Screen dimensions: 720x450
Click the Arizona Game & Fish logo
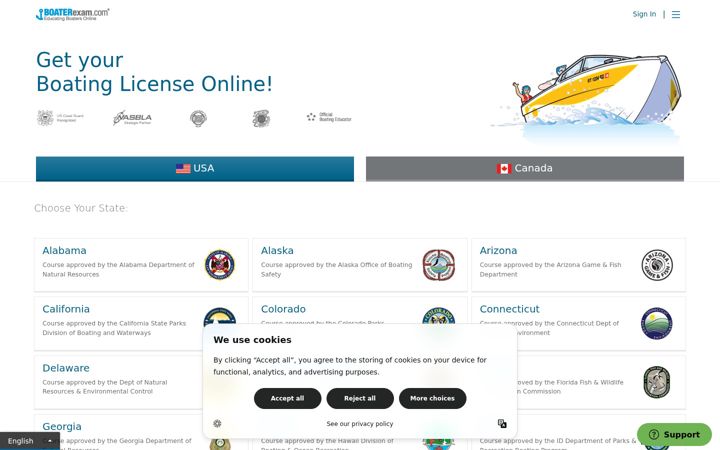click(657, 265)
